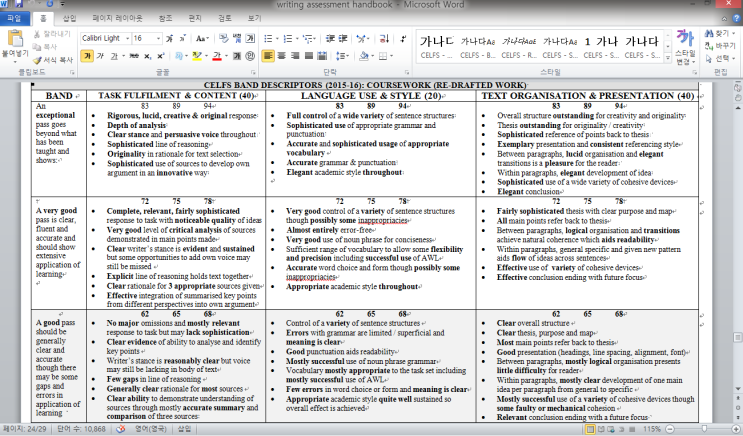Click the Grow Font icon
The image size is (743, 436).
click(x=169, y=38)
